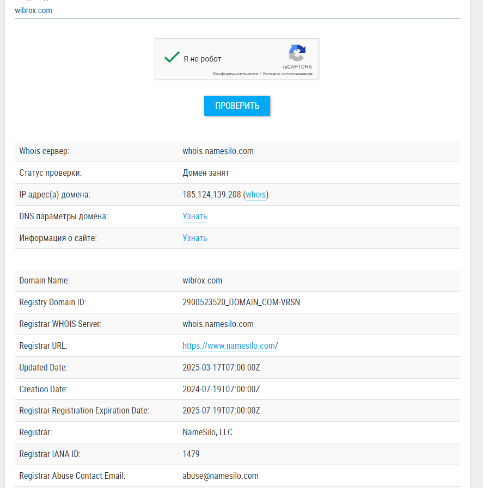Select Expiration Date value 2025-07-19T07:00:00Z

(221, 411)
